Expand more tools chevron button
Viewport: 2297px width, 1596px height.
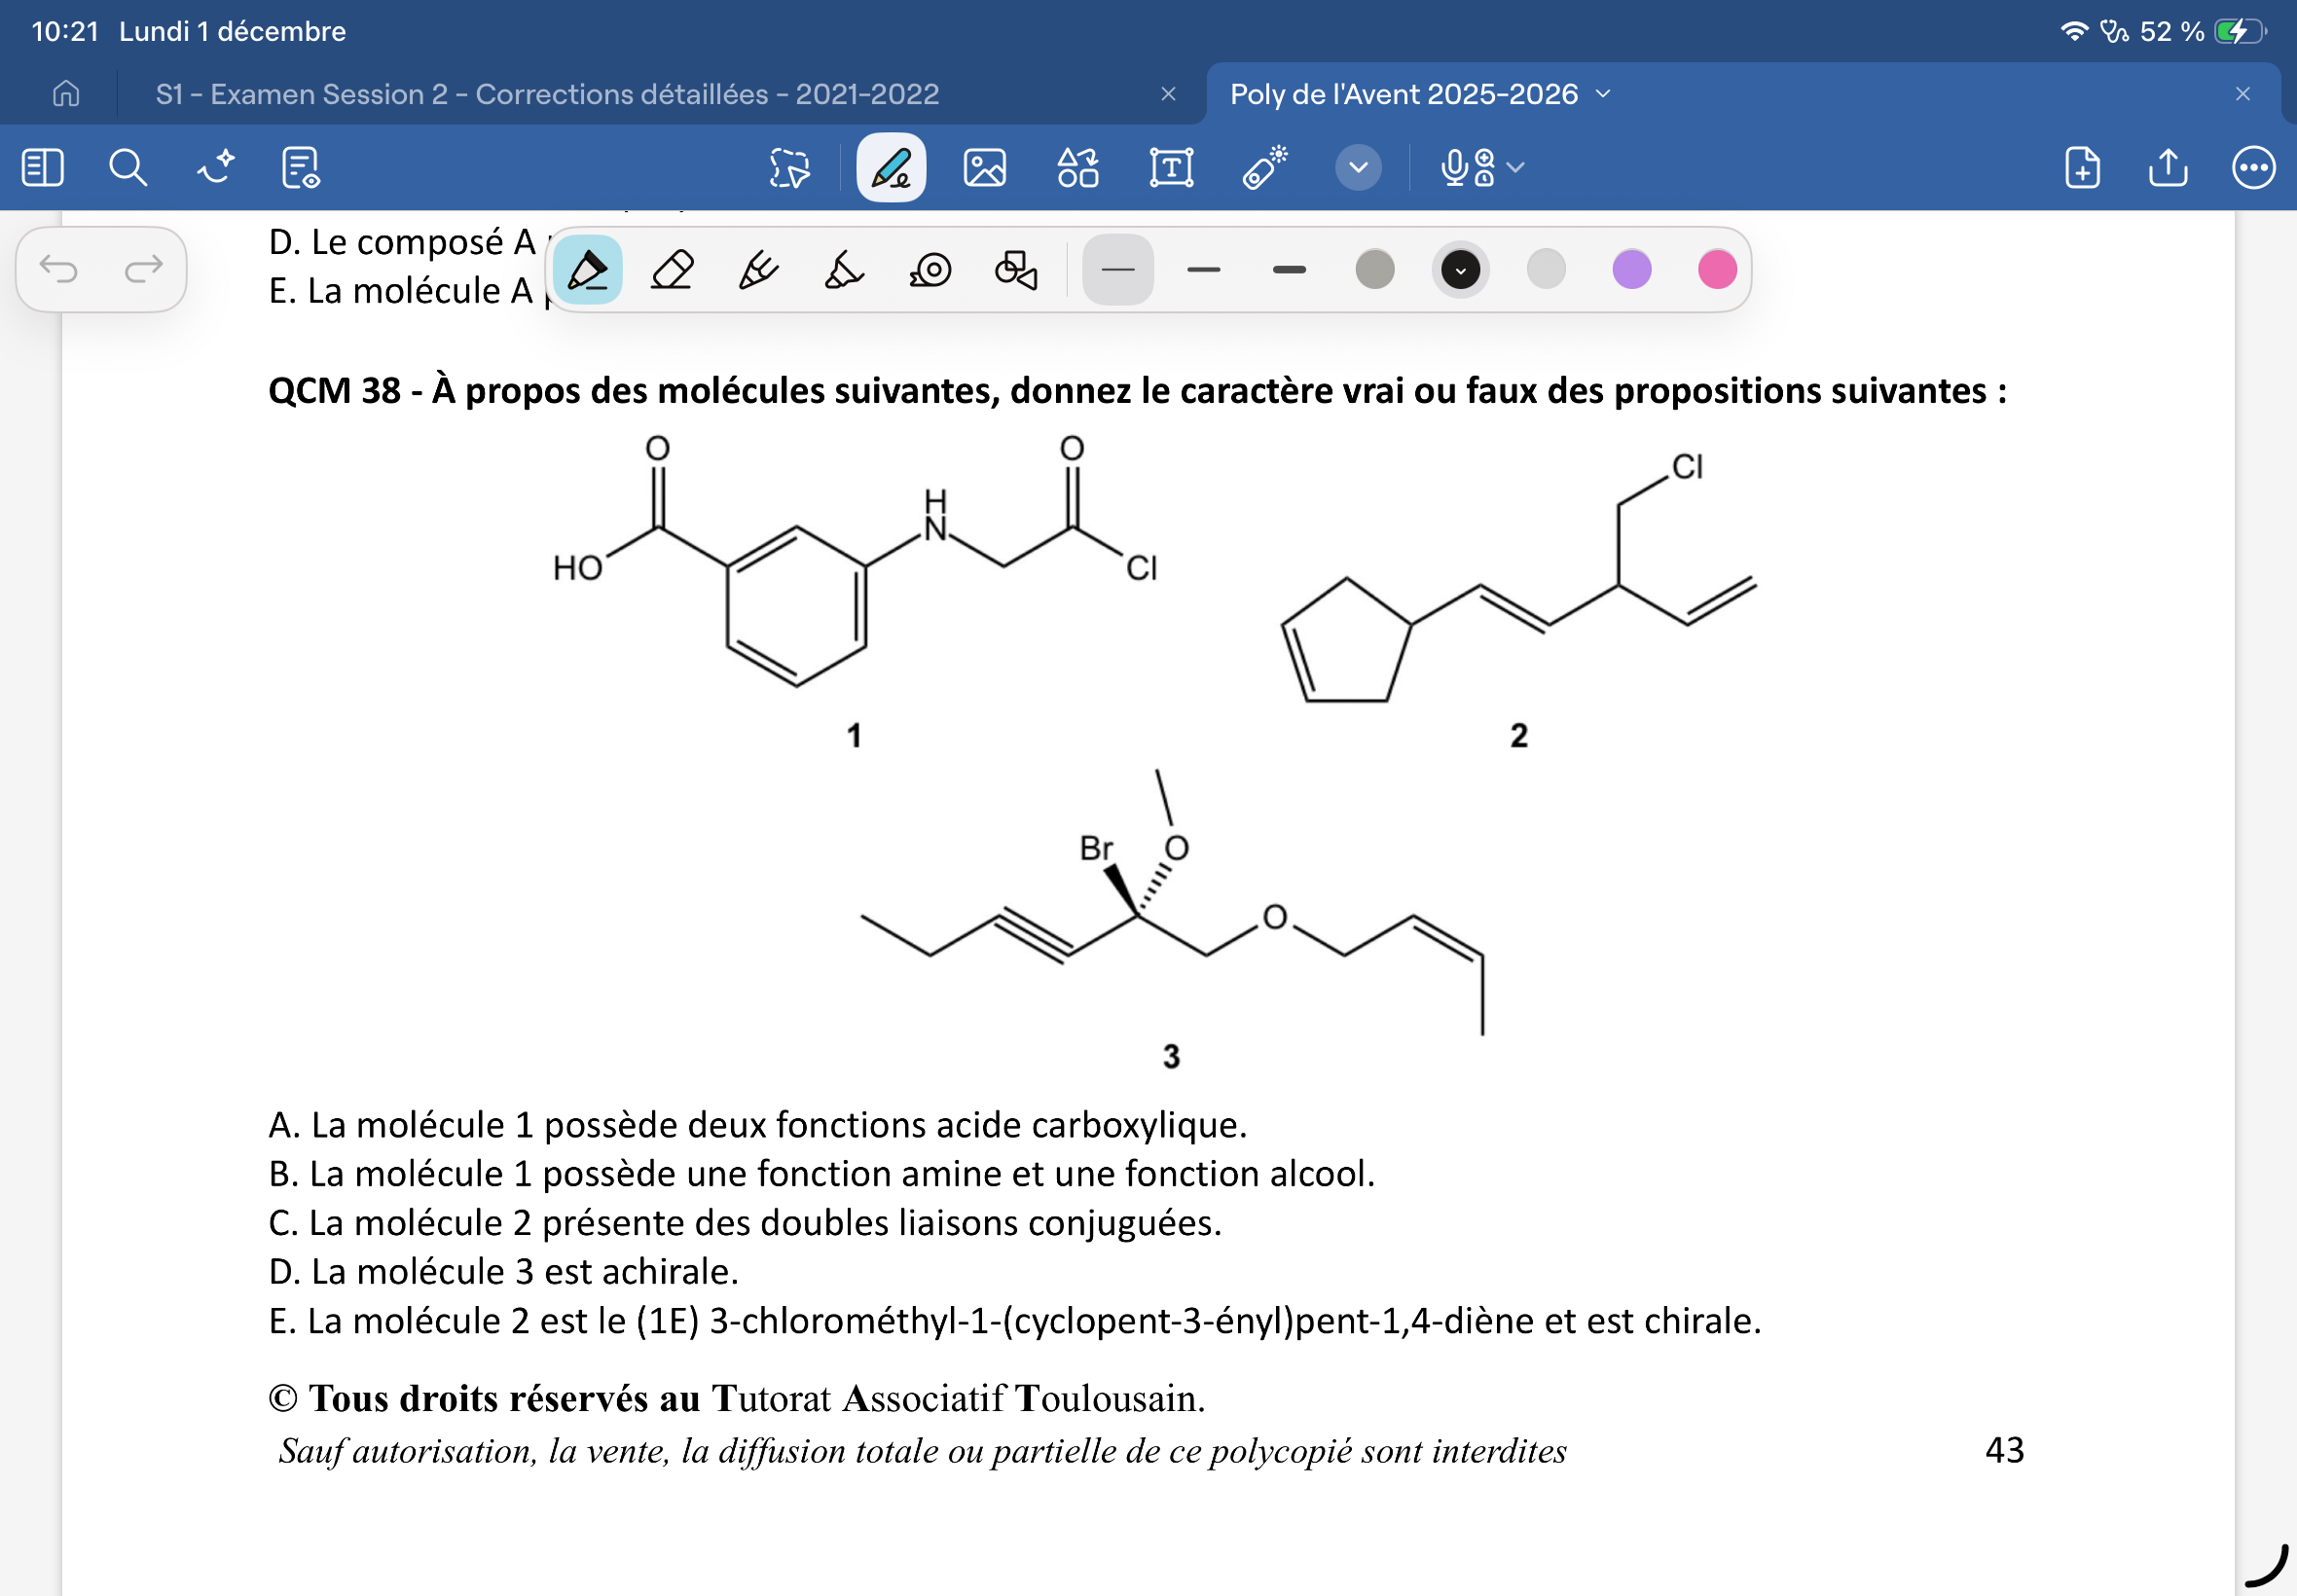[1358, 167]
